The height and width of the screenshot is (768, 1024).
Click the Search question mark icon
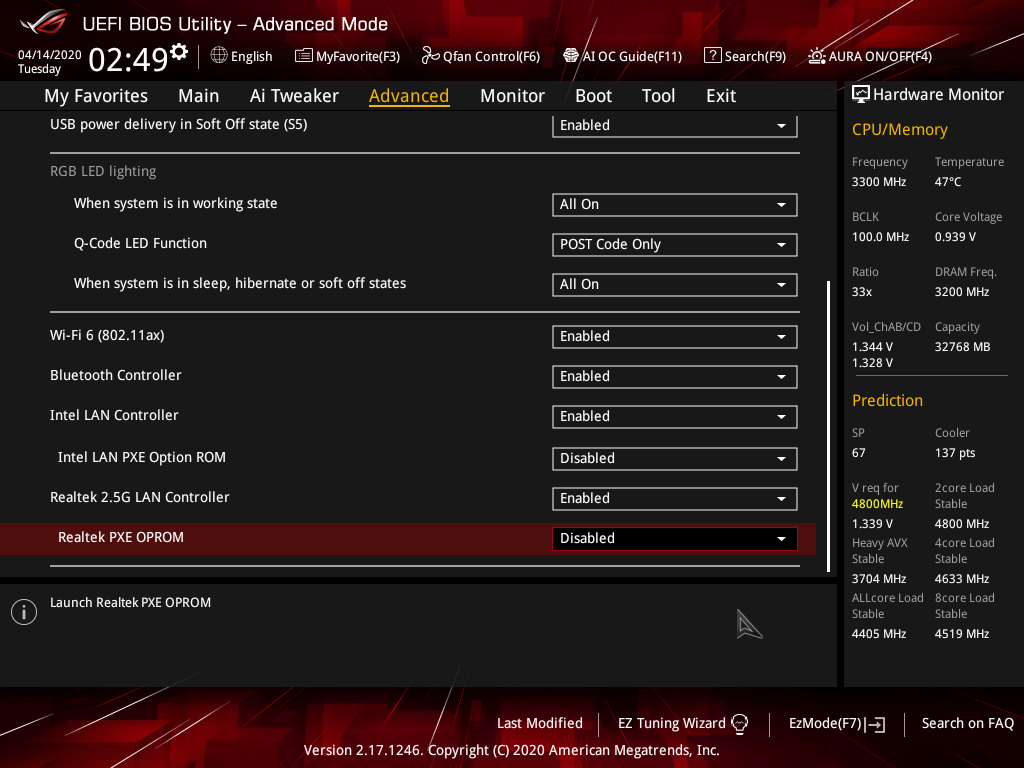click(x=712, y=56)
